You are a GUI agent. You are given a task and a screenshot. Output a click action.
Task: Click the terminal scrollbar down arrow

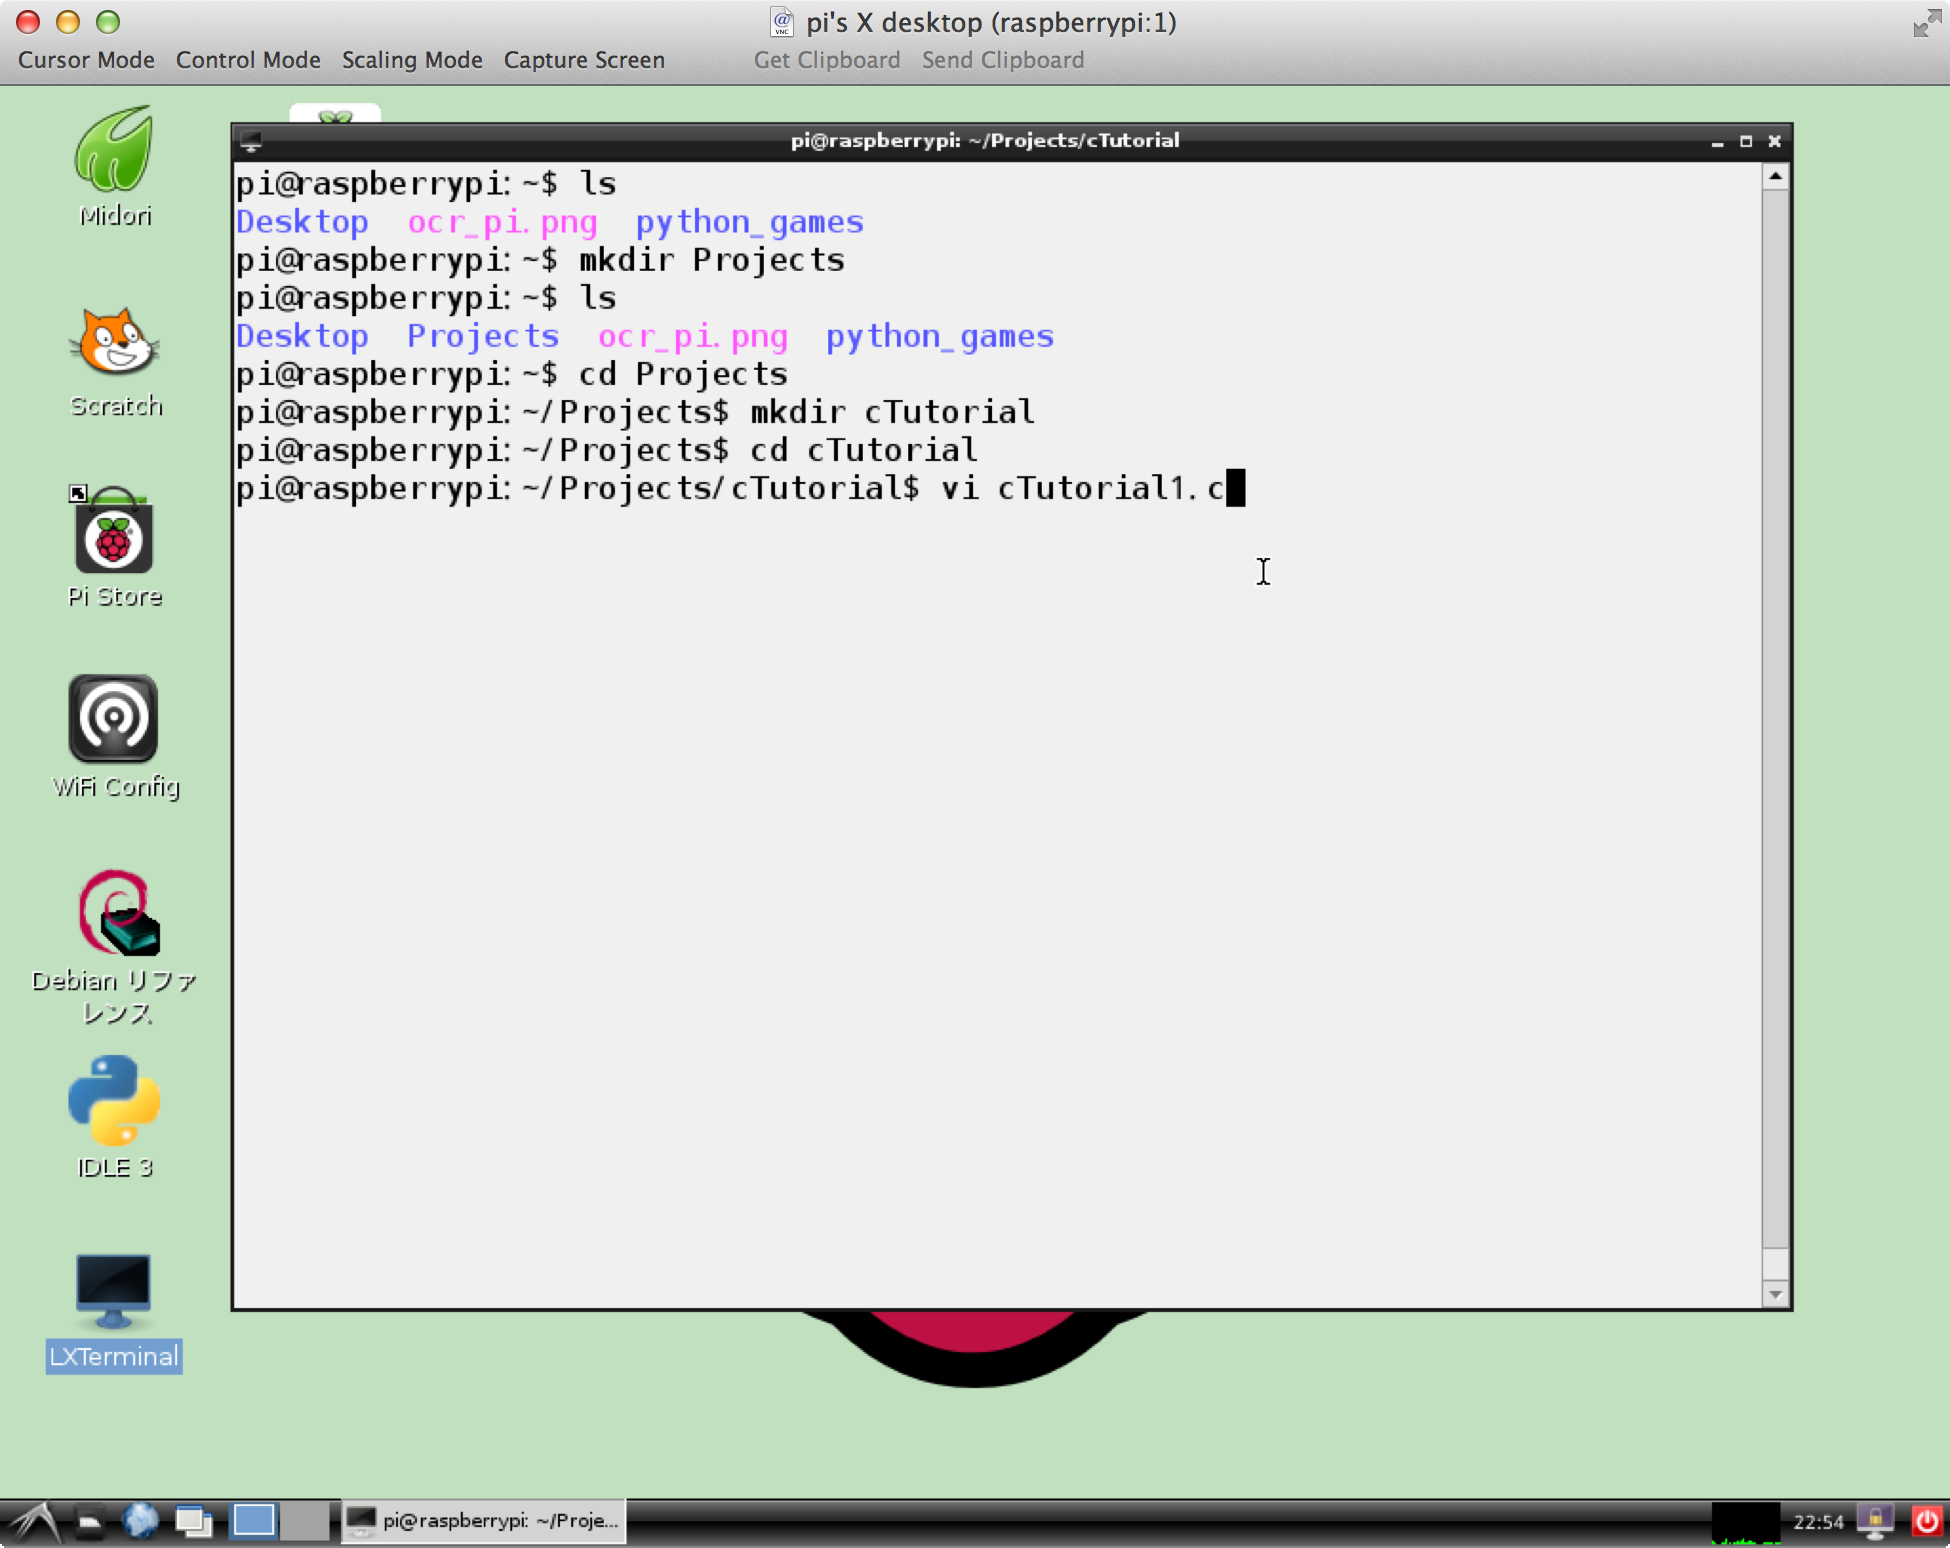pyautogui.click(x=1775, y=1294)
